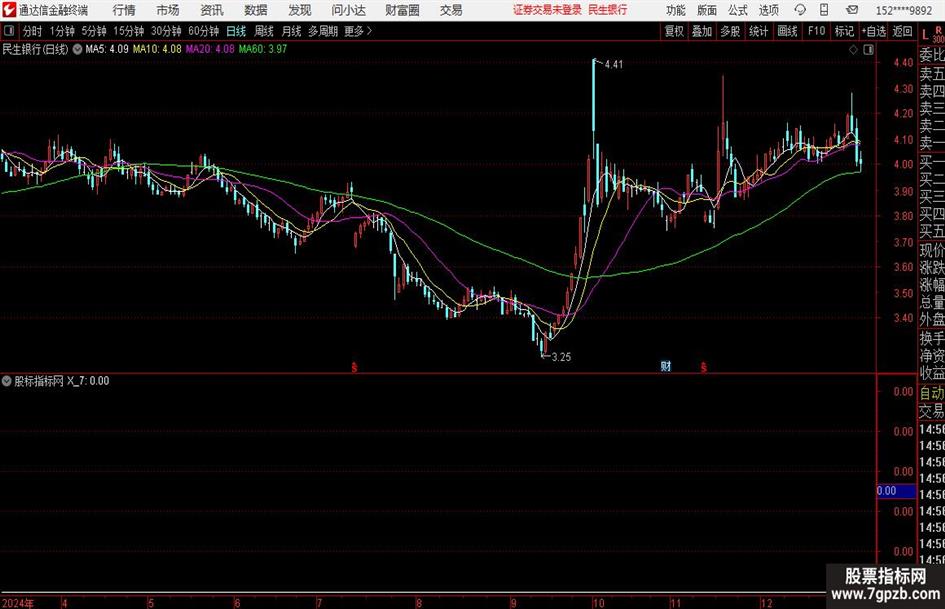The height and width of the screenshot is (609, 945).
Task: Click the 4.41 high price marker
Action: tap(614, 64)
